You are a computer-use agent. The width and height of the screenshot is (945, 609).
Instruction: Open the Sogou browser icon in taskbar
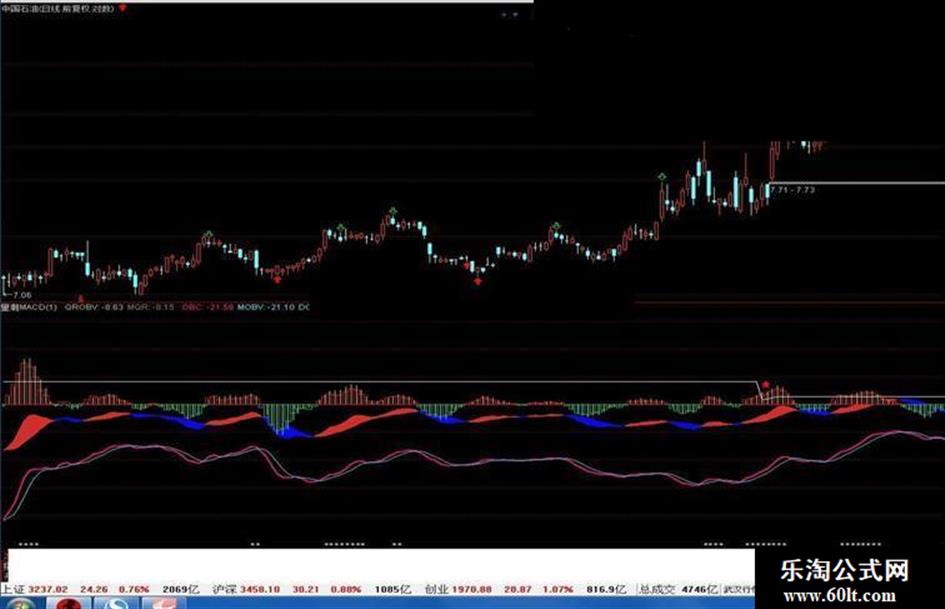(116, 603)
